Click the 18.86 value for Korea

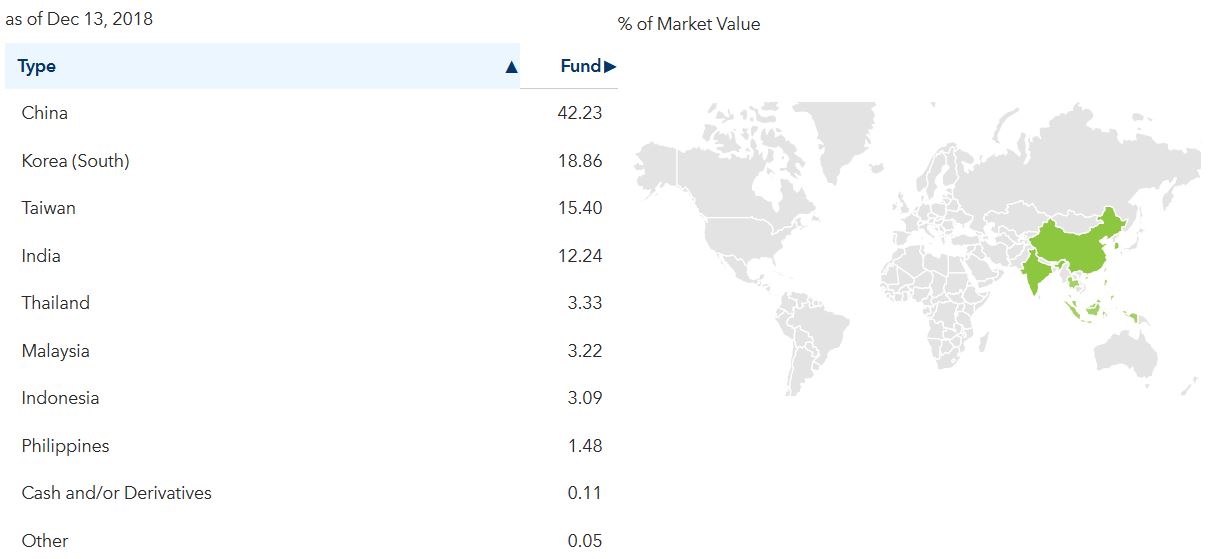click(580, 161)
